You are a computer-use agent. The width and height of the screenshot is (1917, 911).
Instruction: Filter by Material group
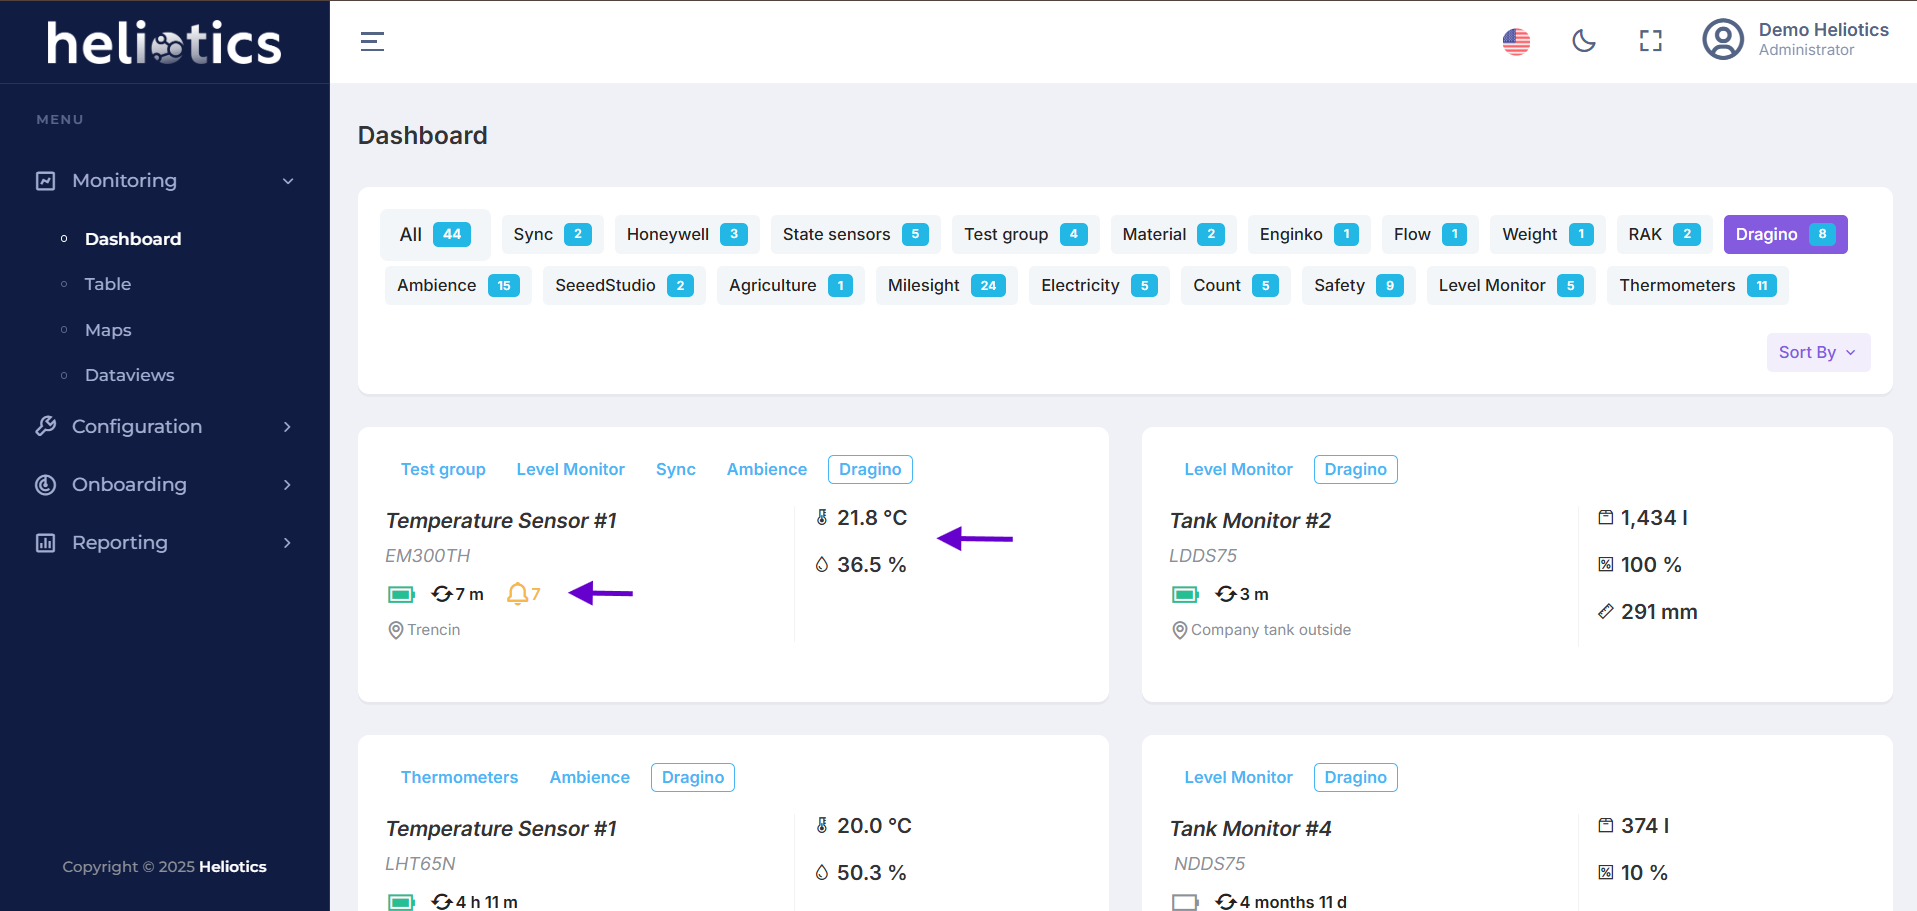(x=1173, y=234)
